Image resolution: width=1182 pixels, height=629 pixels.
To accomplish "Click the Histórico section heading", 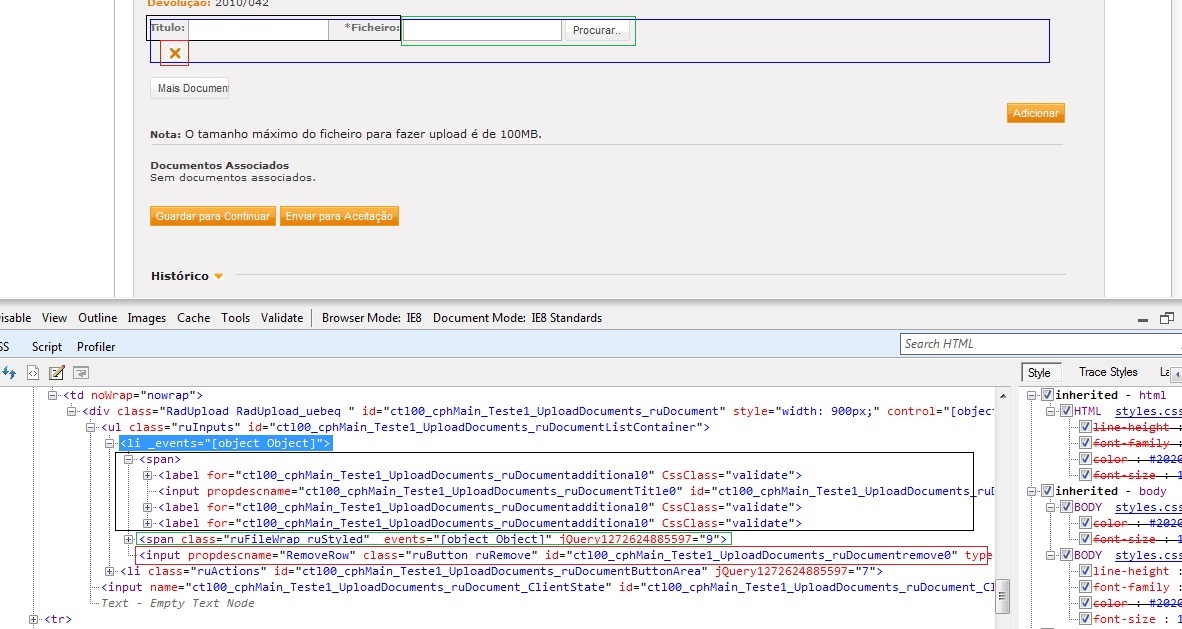I will [x=179, y=276].
